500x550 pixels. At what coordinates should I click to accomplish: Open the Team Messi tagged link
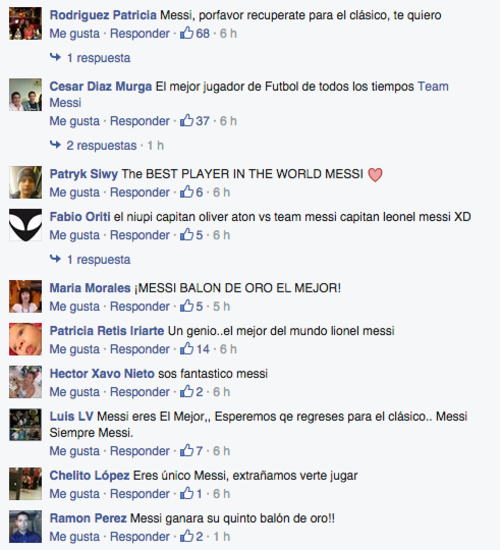tap(249, 94)
